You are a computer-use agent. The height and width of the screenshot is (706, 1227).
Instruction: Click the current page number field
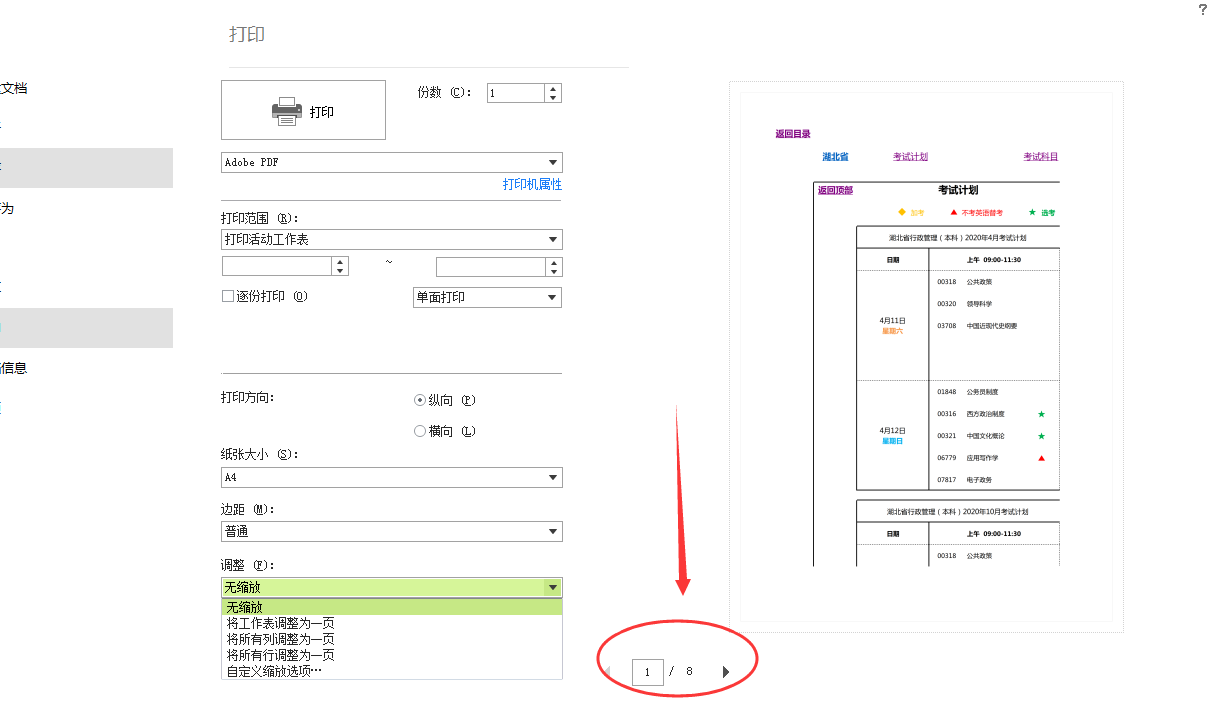pyautogui.click(x=648, y=672)
